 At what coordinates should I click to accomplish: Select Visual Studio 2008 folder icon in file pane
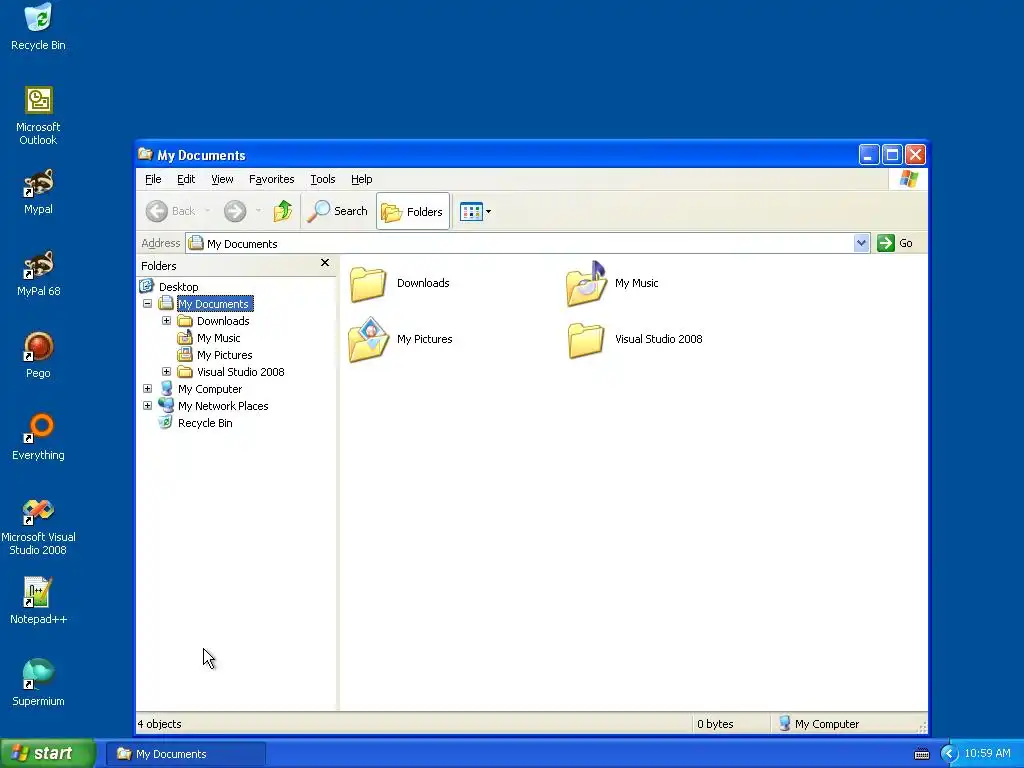586,340
